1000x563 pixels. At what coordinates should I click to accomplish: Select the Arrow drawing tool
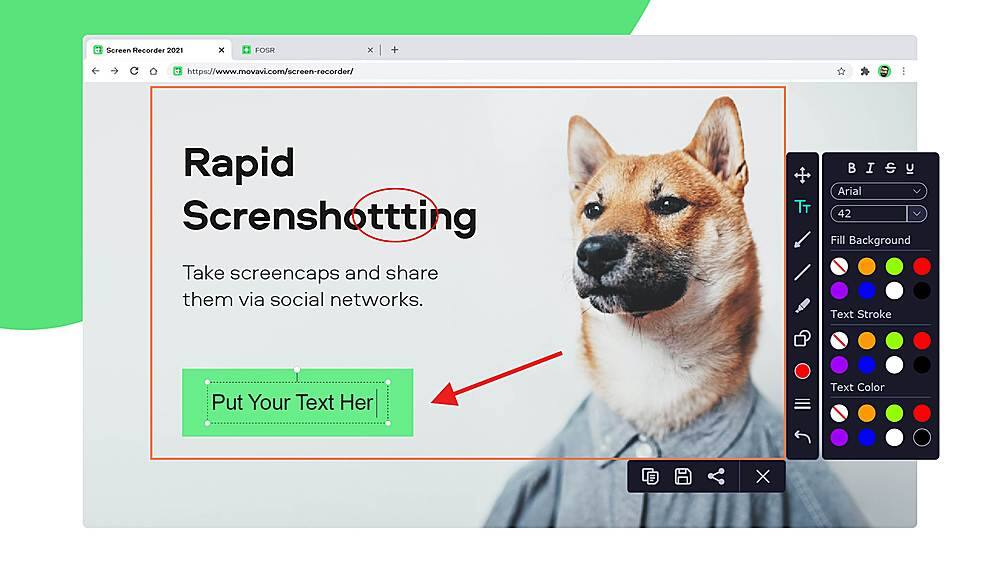(x=802, y=240)
